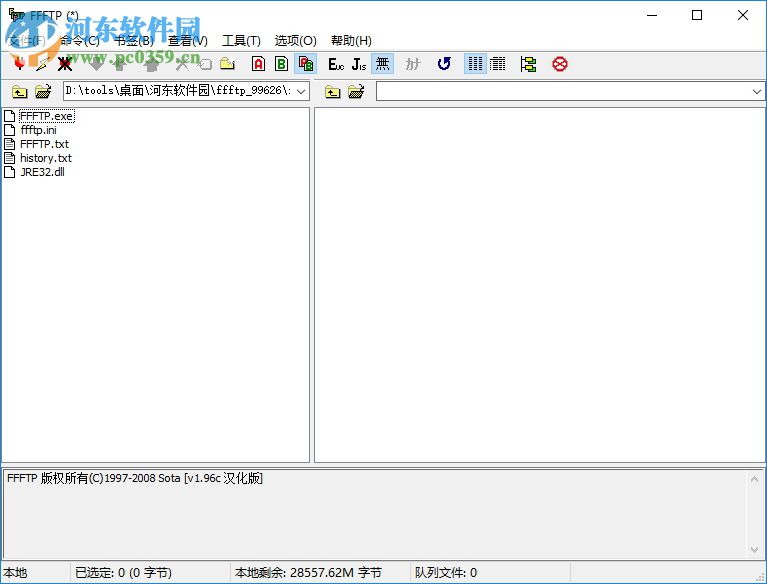This screenshot has width=767, height=584.
Task: Select FFFTP.exe in local file list
Action: (x=46, y=116)
